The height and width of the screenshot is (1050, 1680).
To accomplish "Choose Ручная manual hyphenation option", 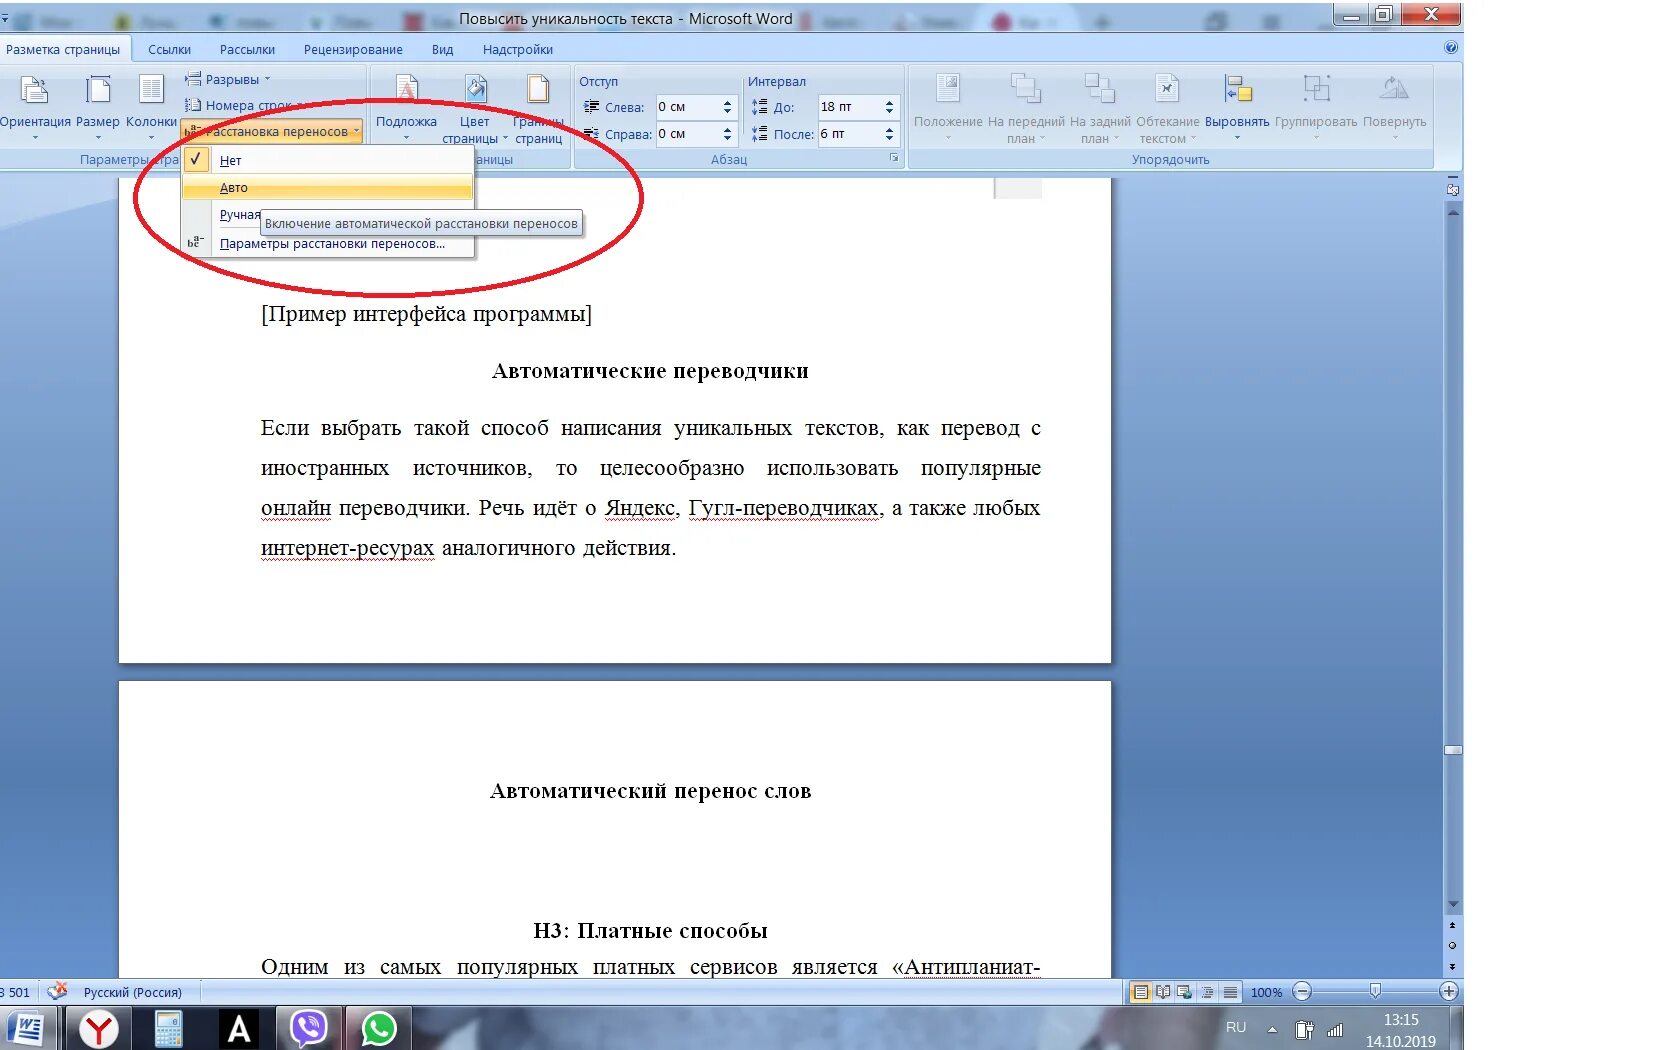I will click(239, 214).
